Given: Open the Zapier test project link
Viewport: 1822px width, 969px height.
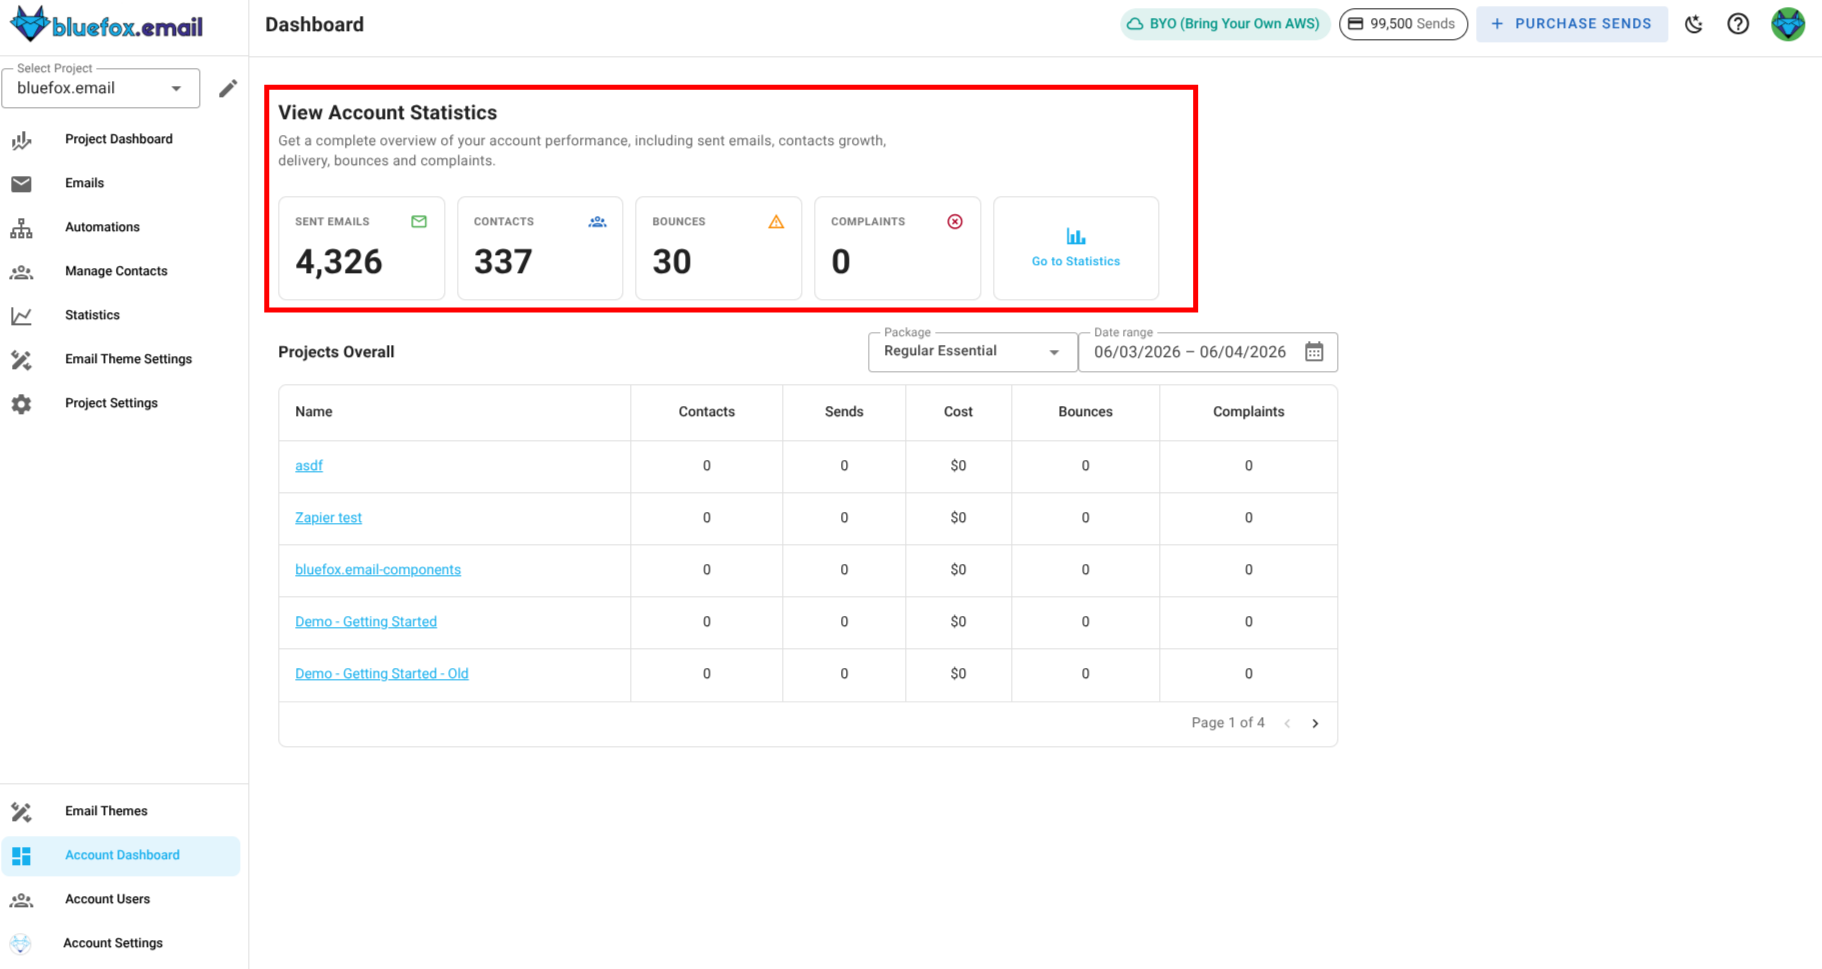Looking at the screenshot, I should tap(328, 518).
